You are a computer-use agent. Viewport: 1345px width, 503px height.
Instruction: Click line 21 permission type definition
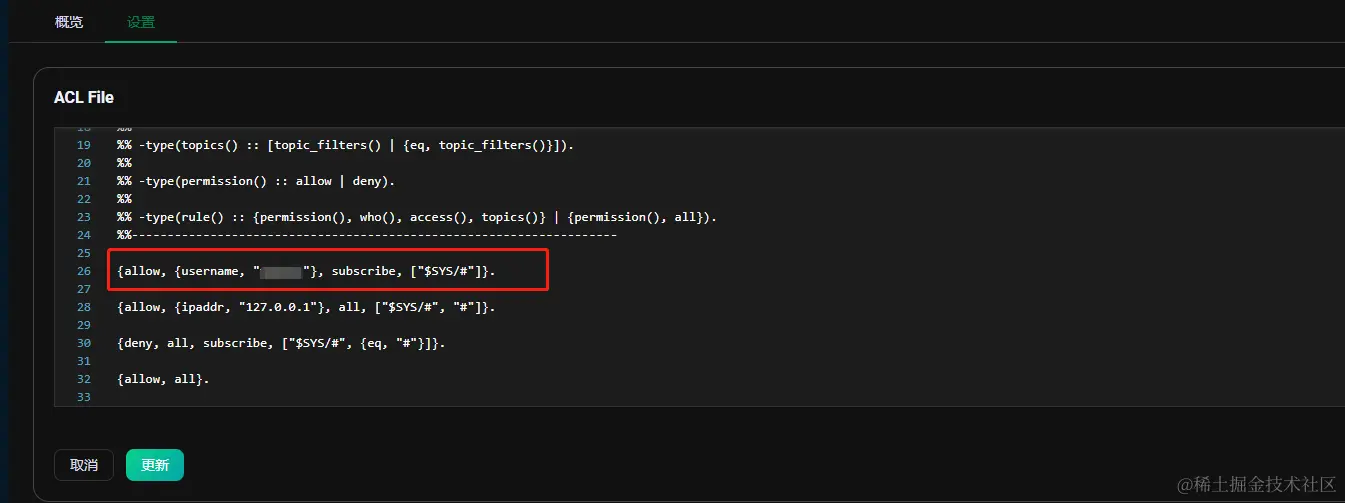(x=256, y=181)
